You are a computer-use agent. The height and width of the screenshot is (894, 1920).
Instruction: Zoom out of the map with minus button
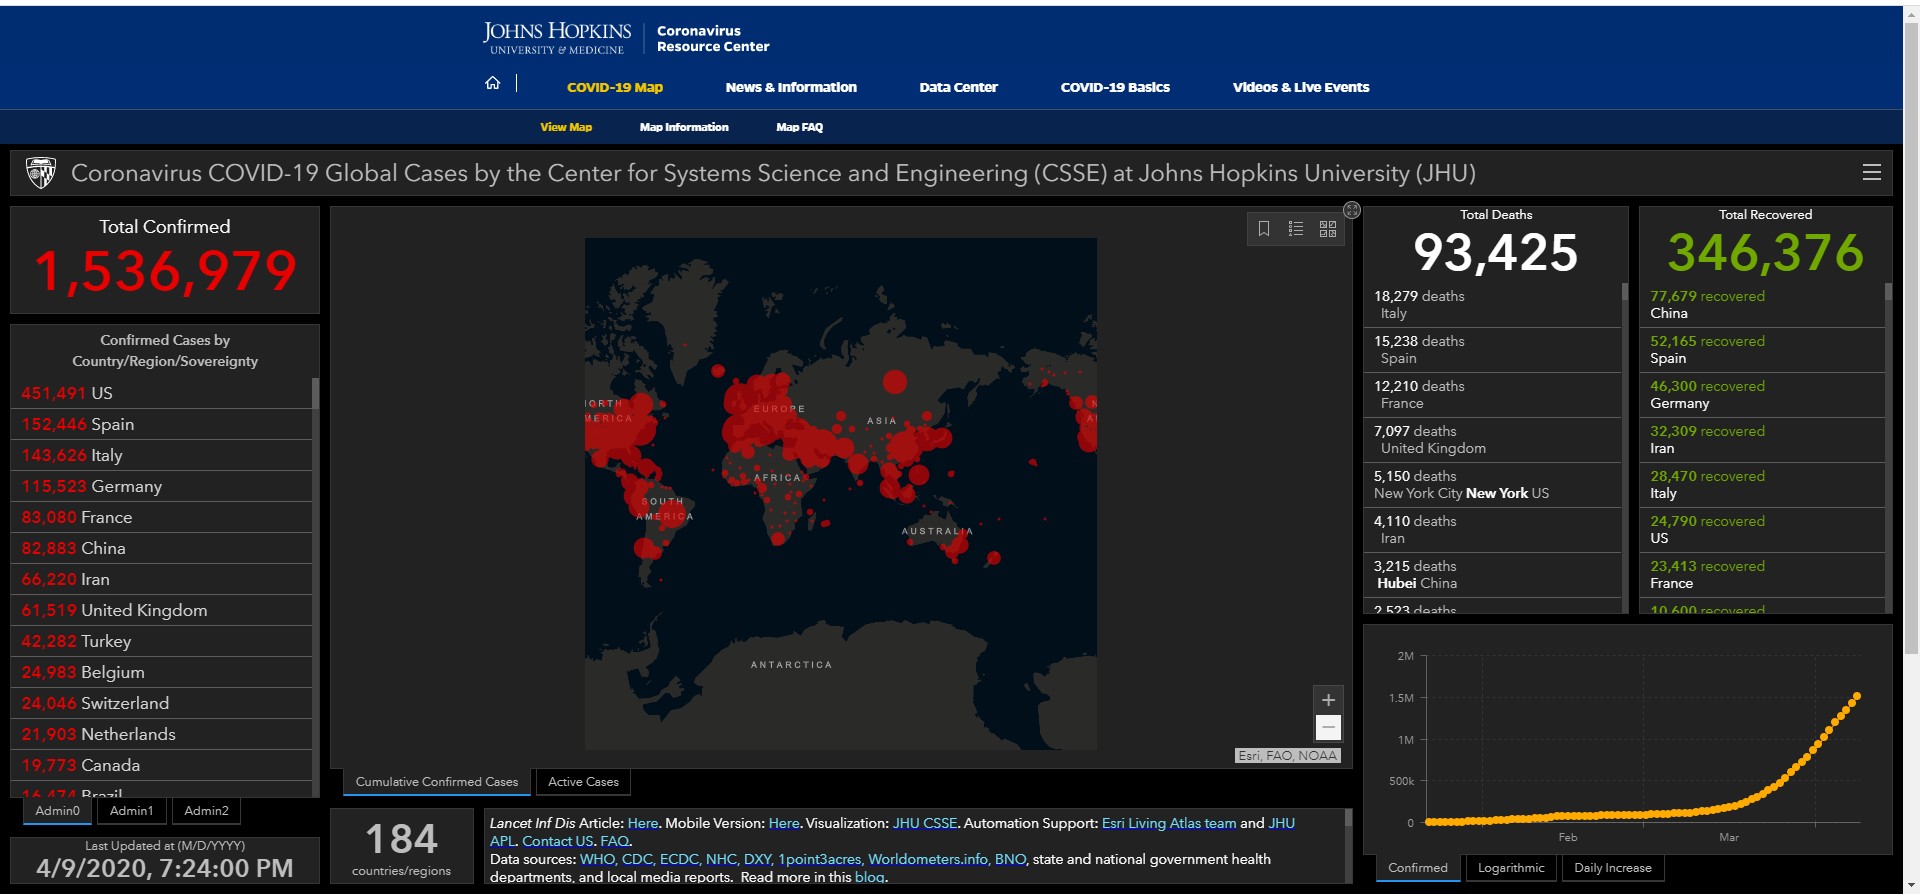(x=1328, y=728)
